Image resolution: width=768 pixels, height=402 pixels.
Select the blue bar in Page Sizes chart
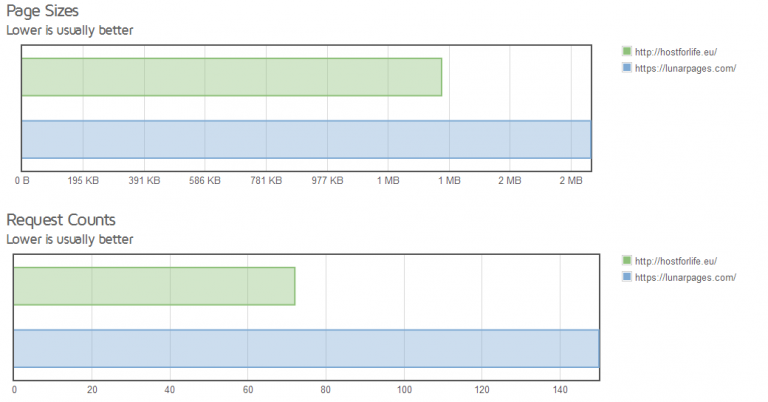pyautogui.click(x=305, y=139)
